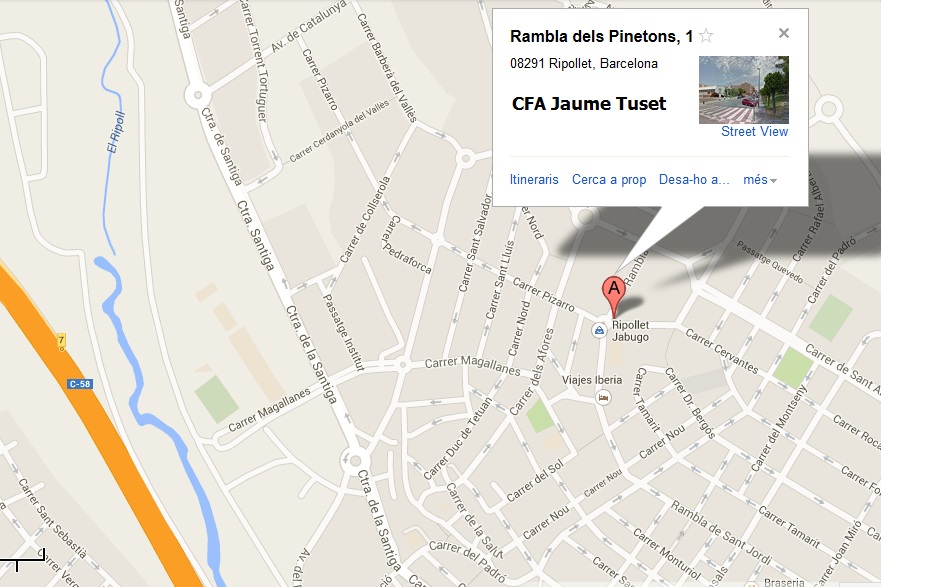942x587 pixels.
Task: Click the roundabout on Ctra. de la Santiga
Action: tap(354, 461)
